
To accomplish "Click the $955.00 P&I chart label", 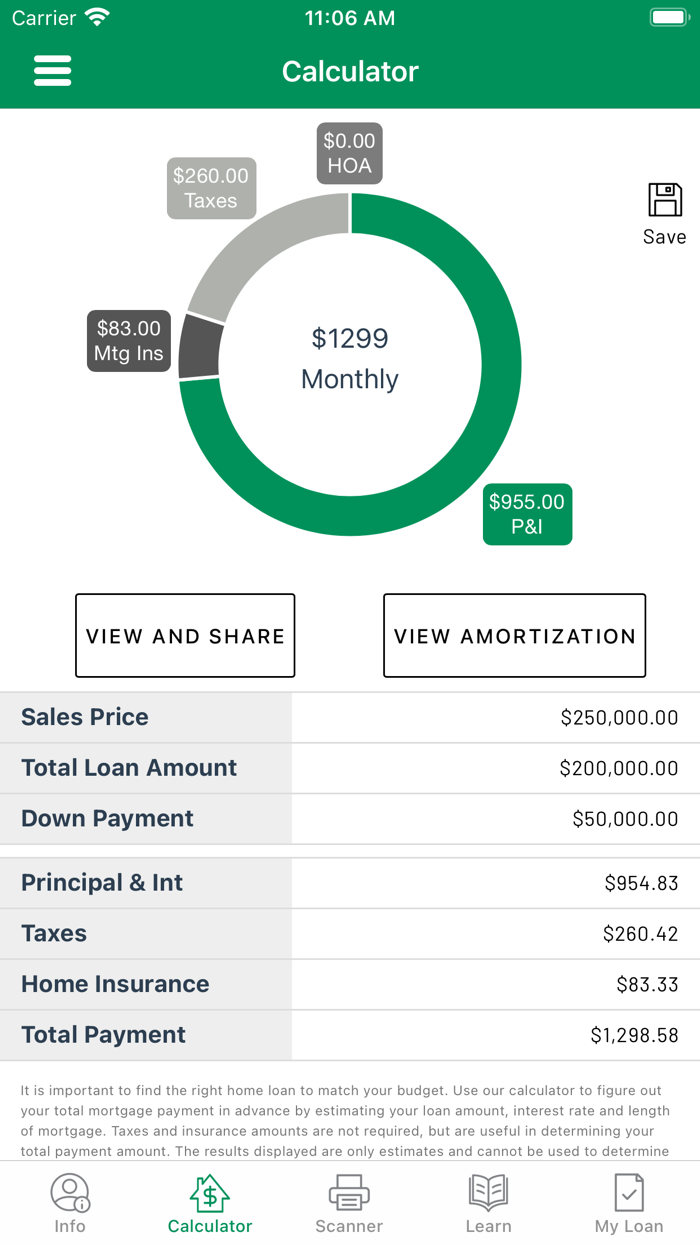I will tap(527, 514).
